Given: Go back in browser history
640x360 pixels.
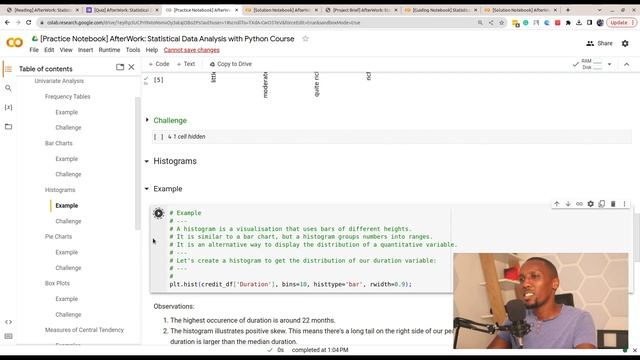Looking at the screenshot, I should click(x=7, y=22).
